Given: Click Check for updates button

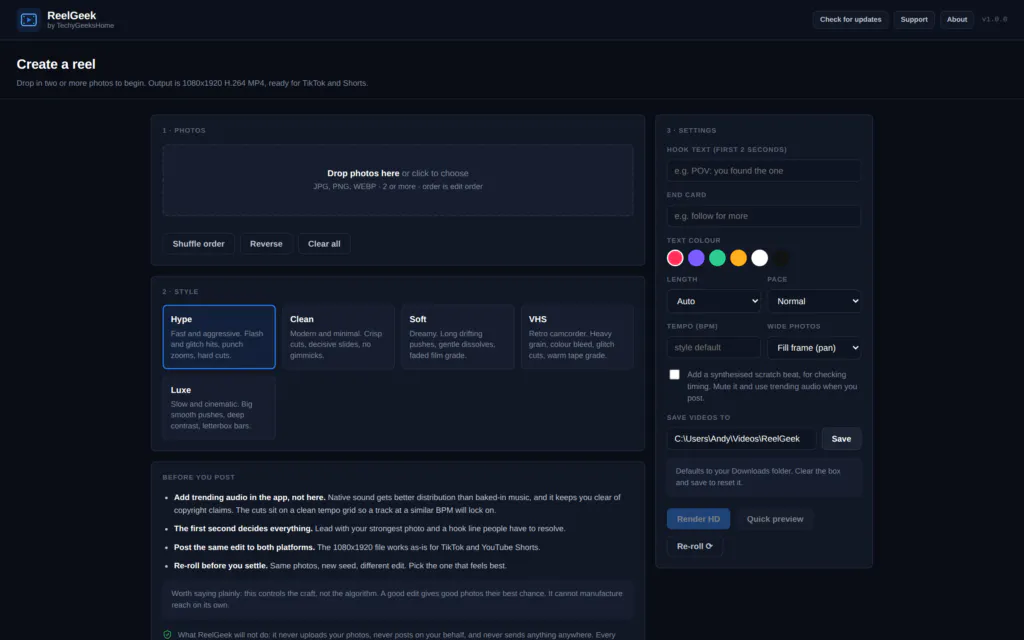Looking at the screenshot, I should tap(850, 20).
